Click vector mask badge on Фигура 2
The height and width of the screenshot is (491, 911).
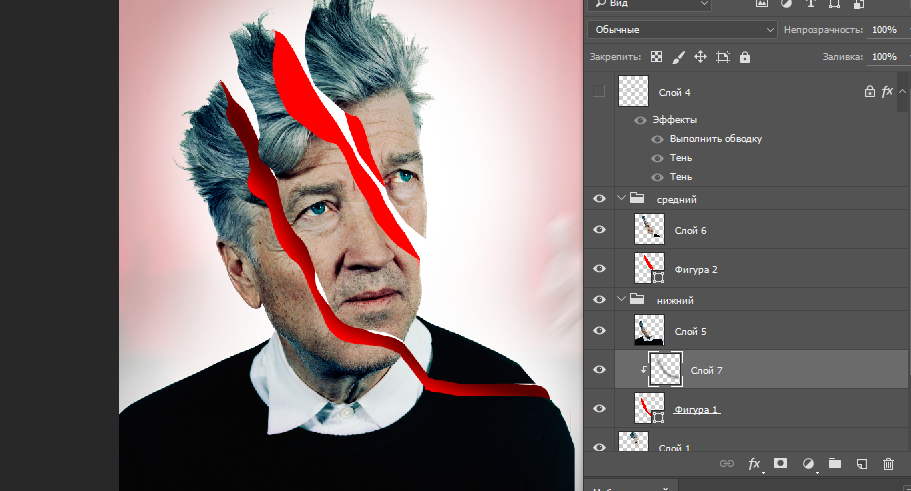tap(658, 277)
